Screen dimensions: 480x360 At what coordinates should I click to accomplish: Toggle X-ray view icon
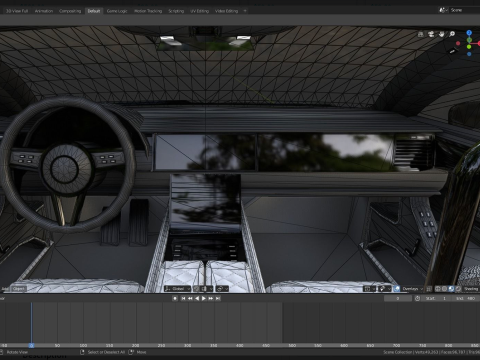point(429,289)
